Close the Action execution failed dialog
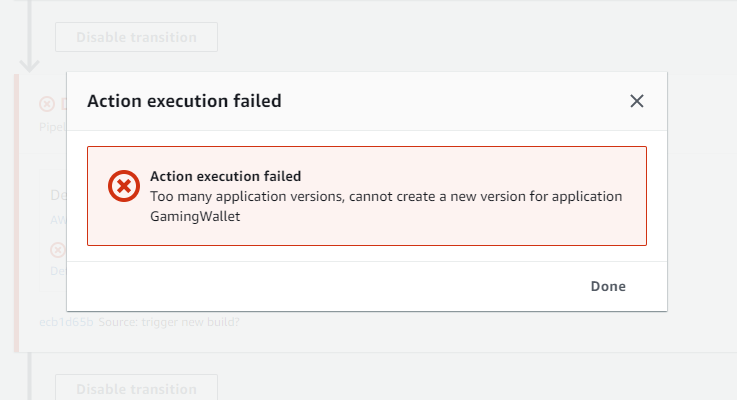The image size is (737, 400). (x=636, y=101)
